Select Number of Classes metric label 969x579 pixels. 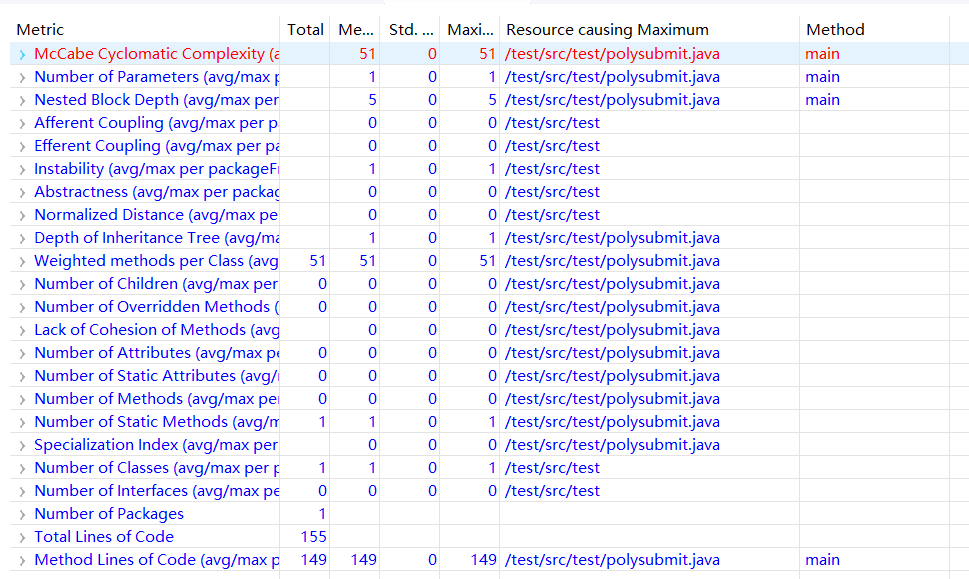click(x=156, y=468)
